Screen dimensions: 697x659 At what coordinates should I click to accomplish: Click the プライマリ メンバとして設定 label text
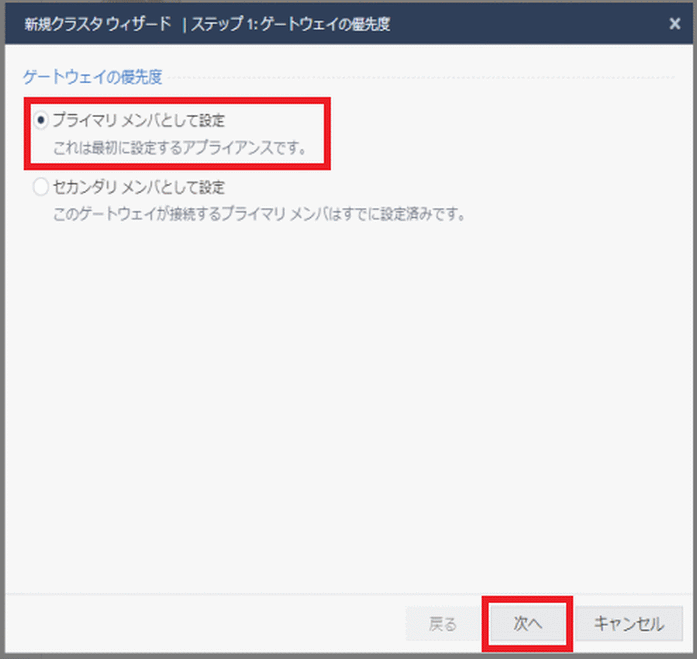(x=138, y=121)
